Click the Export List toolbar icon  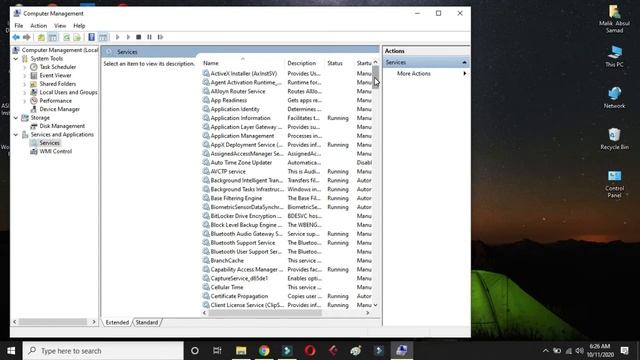[x=77, y=37]
